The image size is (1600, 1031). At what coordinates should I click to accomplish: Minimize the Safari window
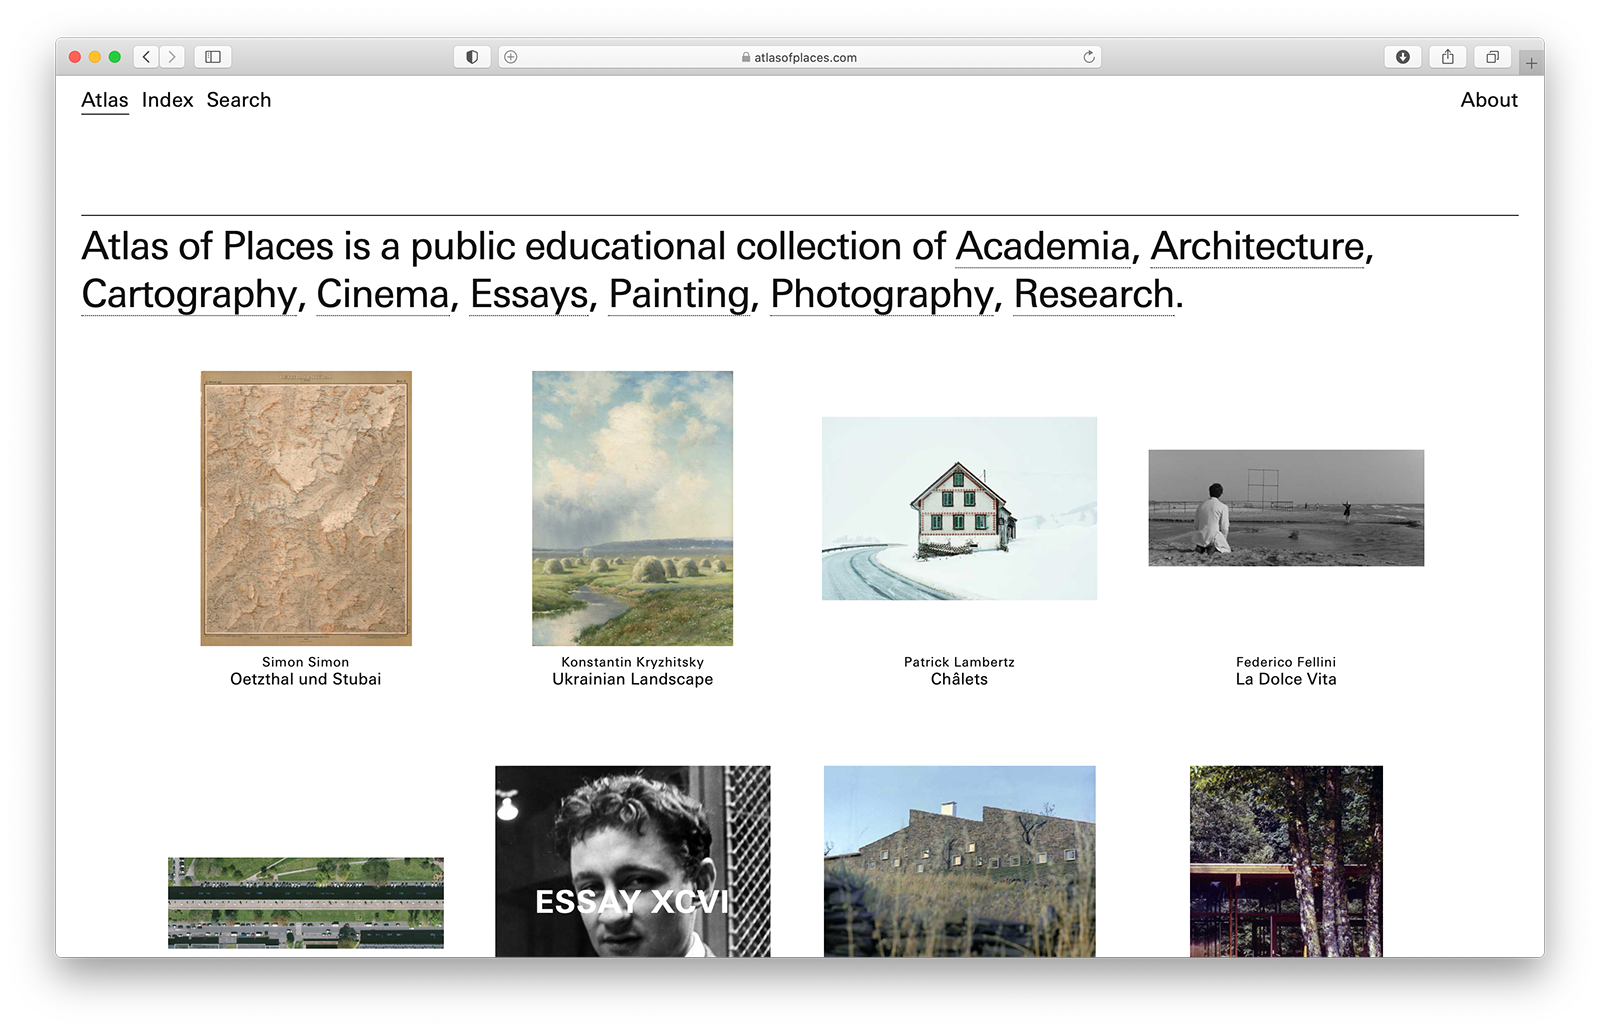95,57
